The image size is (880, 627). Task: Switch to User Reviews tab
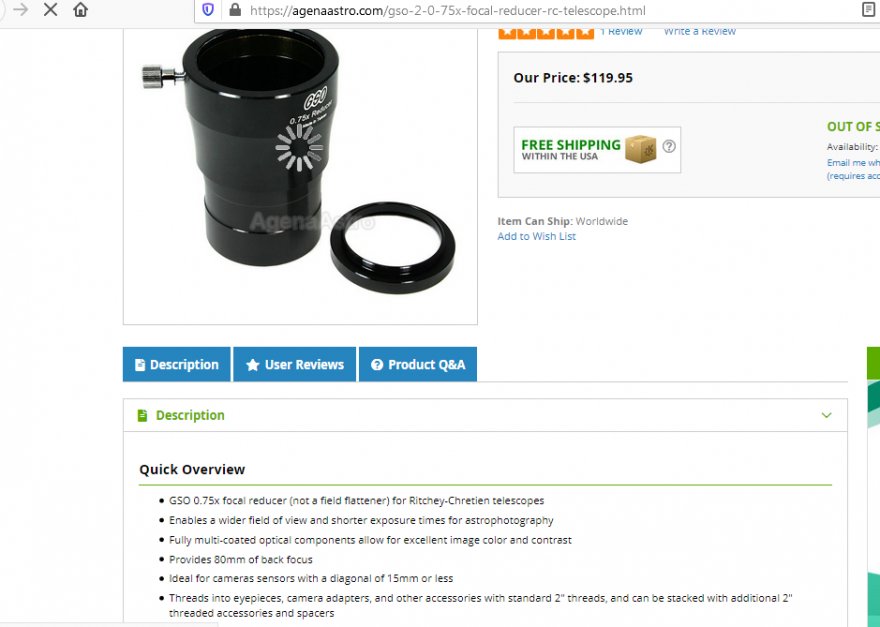295,364
